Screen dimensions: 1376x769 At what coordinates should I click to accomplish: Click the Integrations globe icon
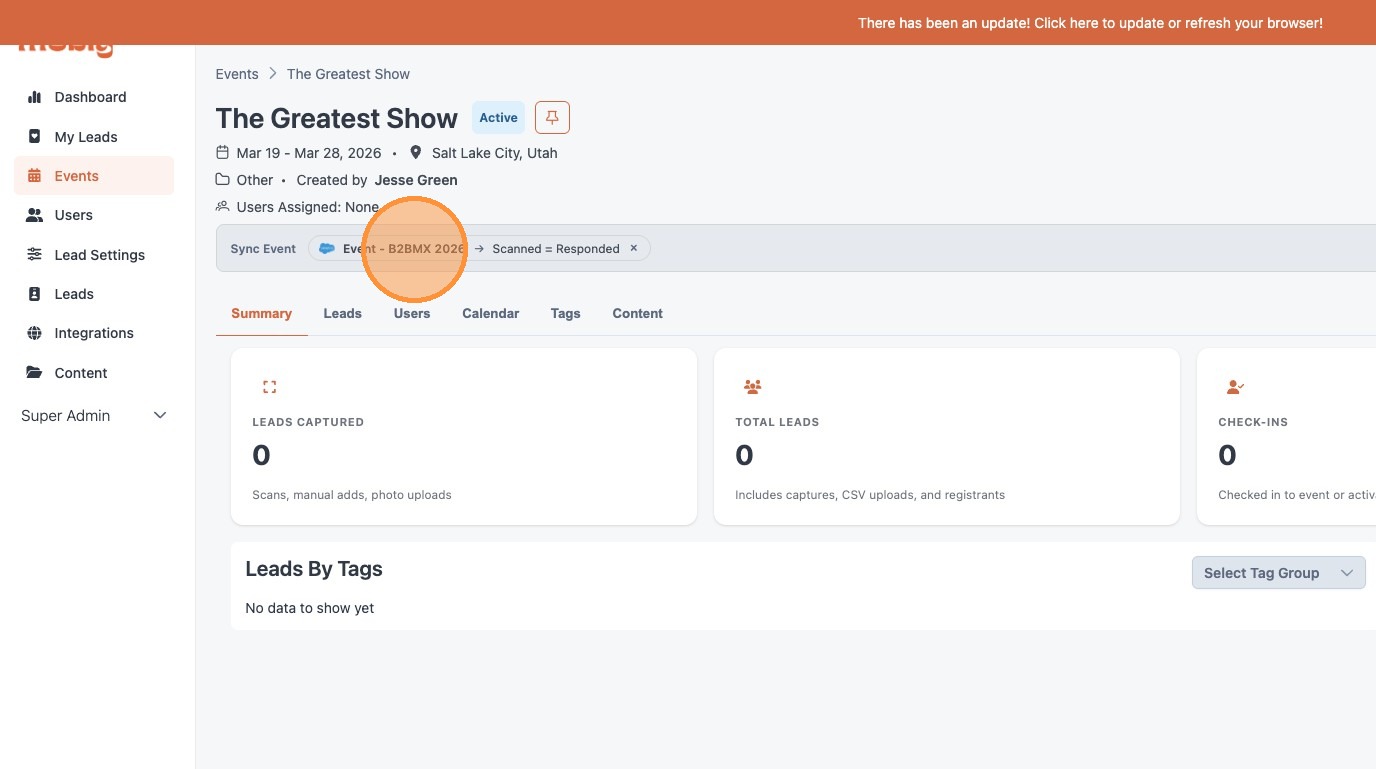pyautogui.click(x=35, y=333)
